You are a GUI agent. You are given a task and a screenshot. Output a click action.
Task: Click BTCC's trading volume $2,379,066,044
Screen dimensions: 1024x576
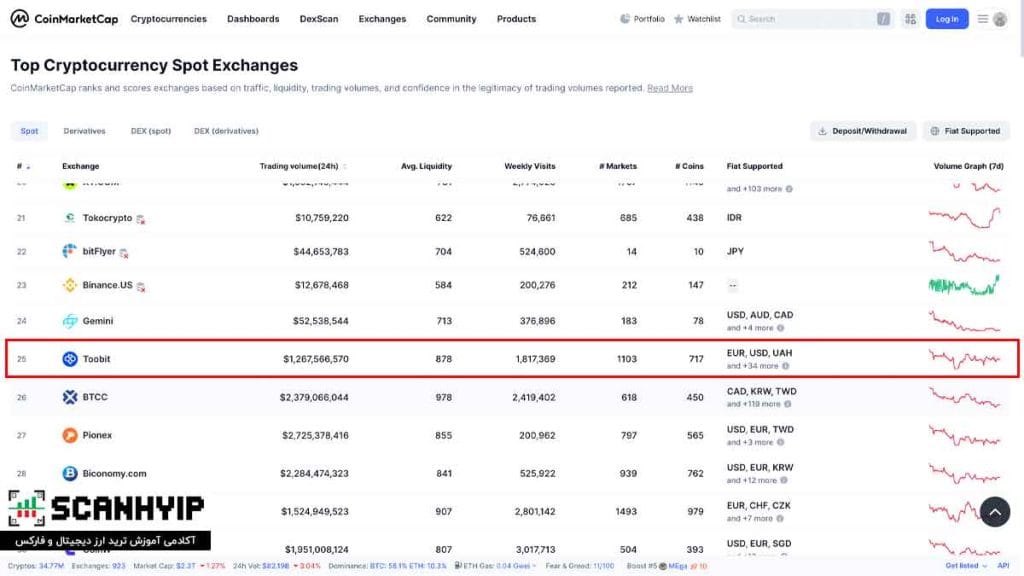[314, 397]
